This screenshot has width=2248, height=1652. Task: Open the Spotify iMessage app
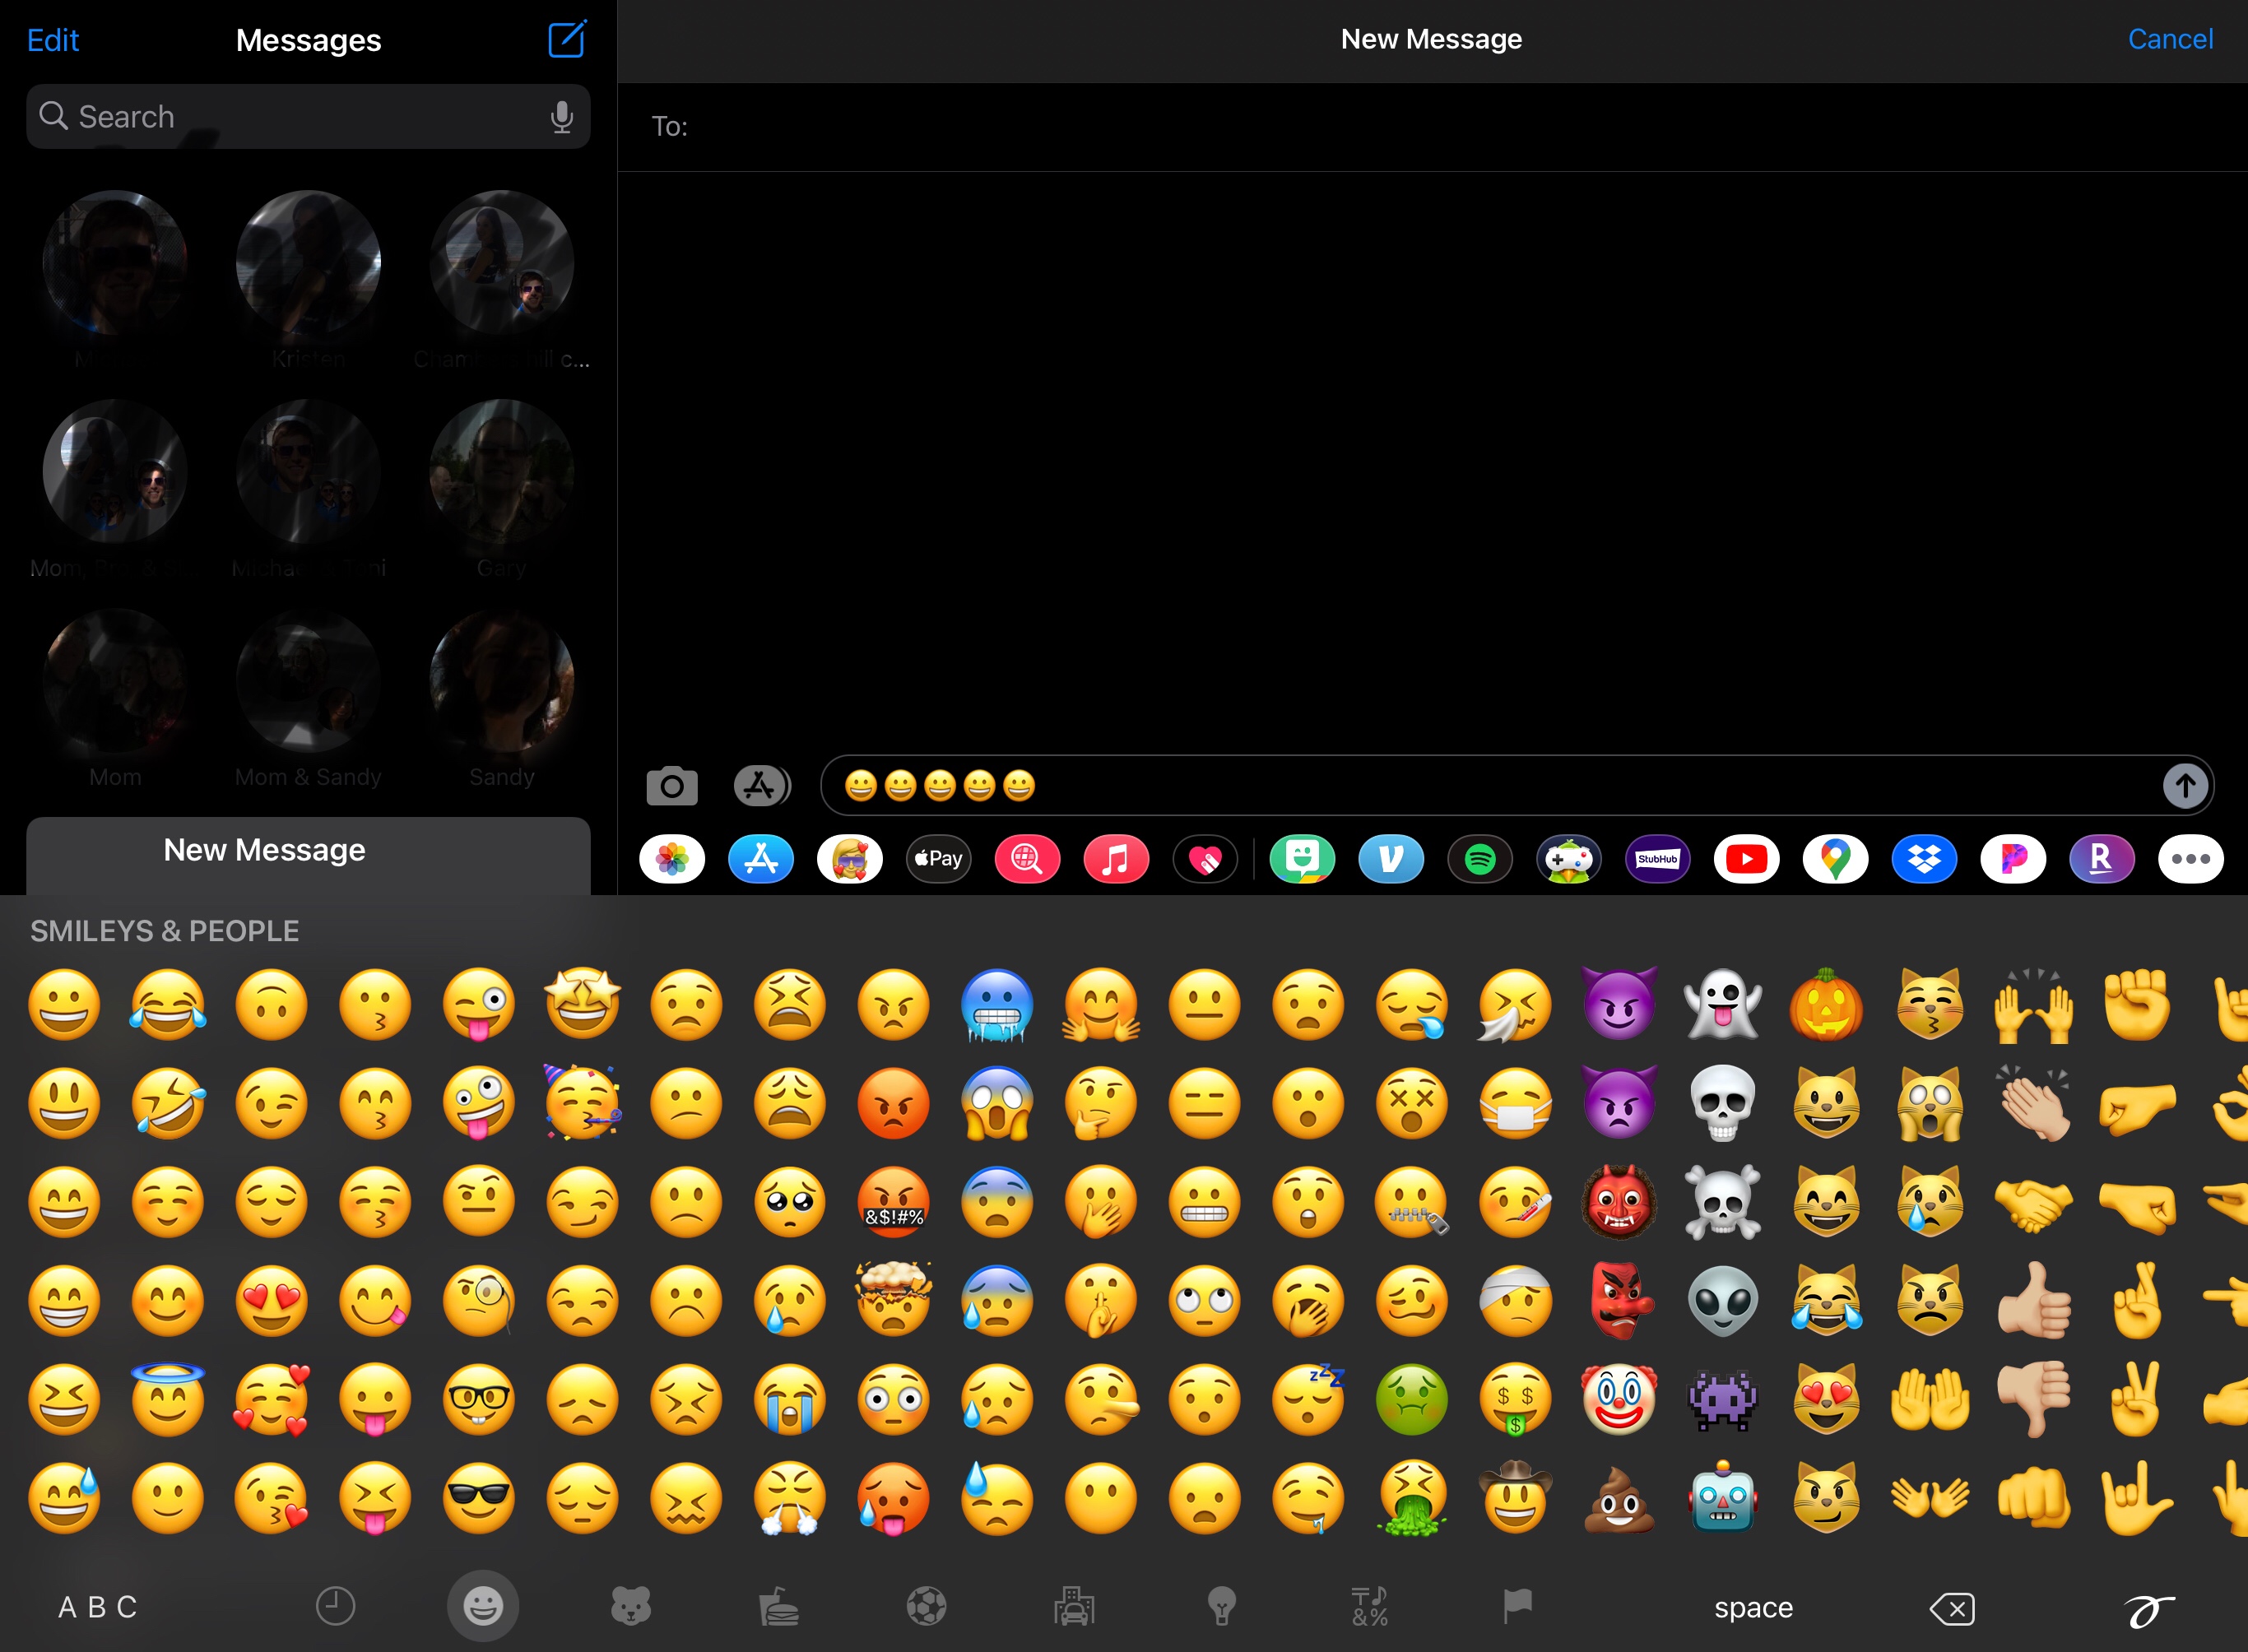1479,859
